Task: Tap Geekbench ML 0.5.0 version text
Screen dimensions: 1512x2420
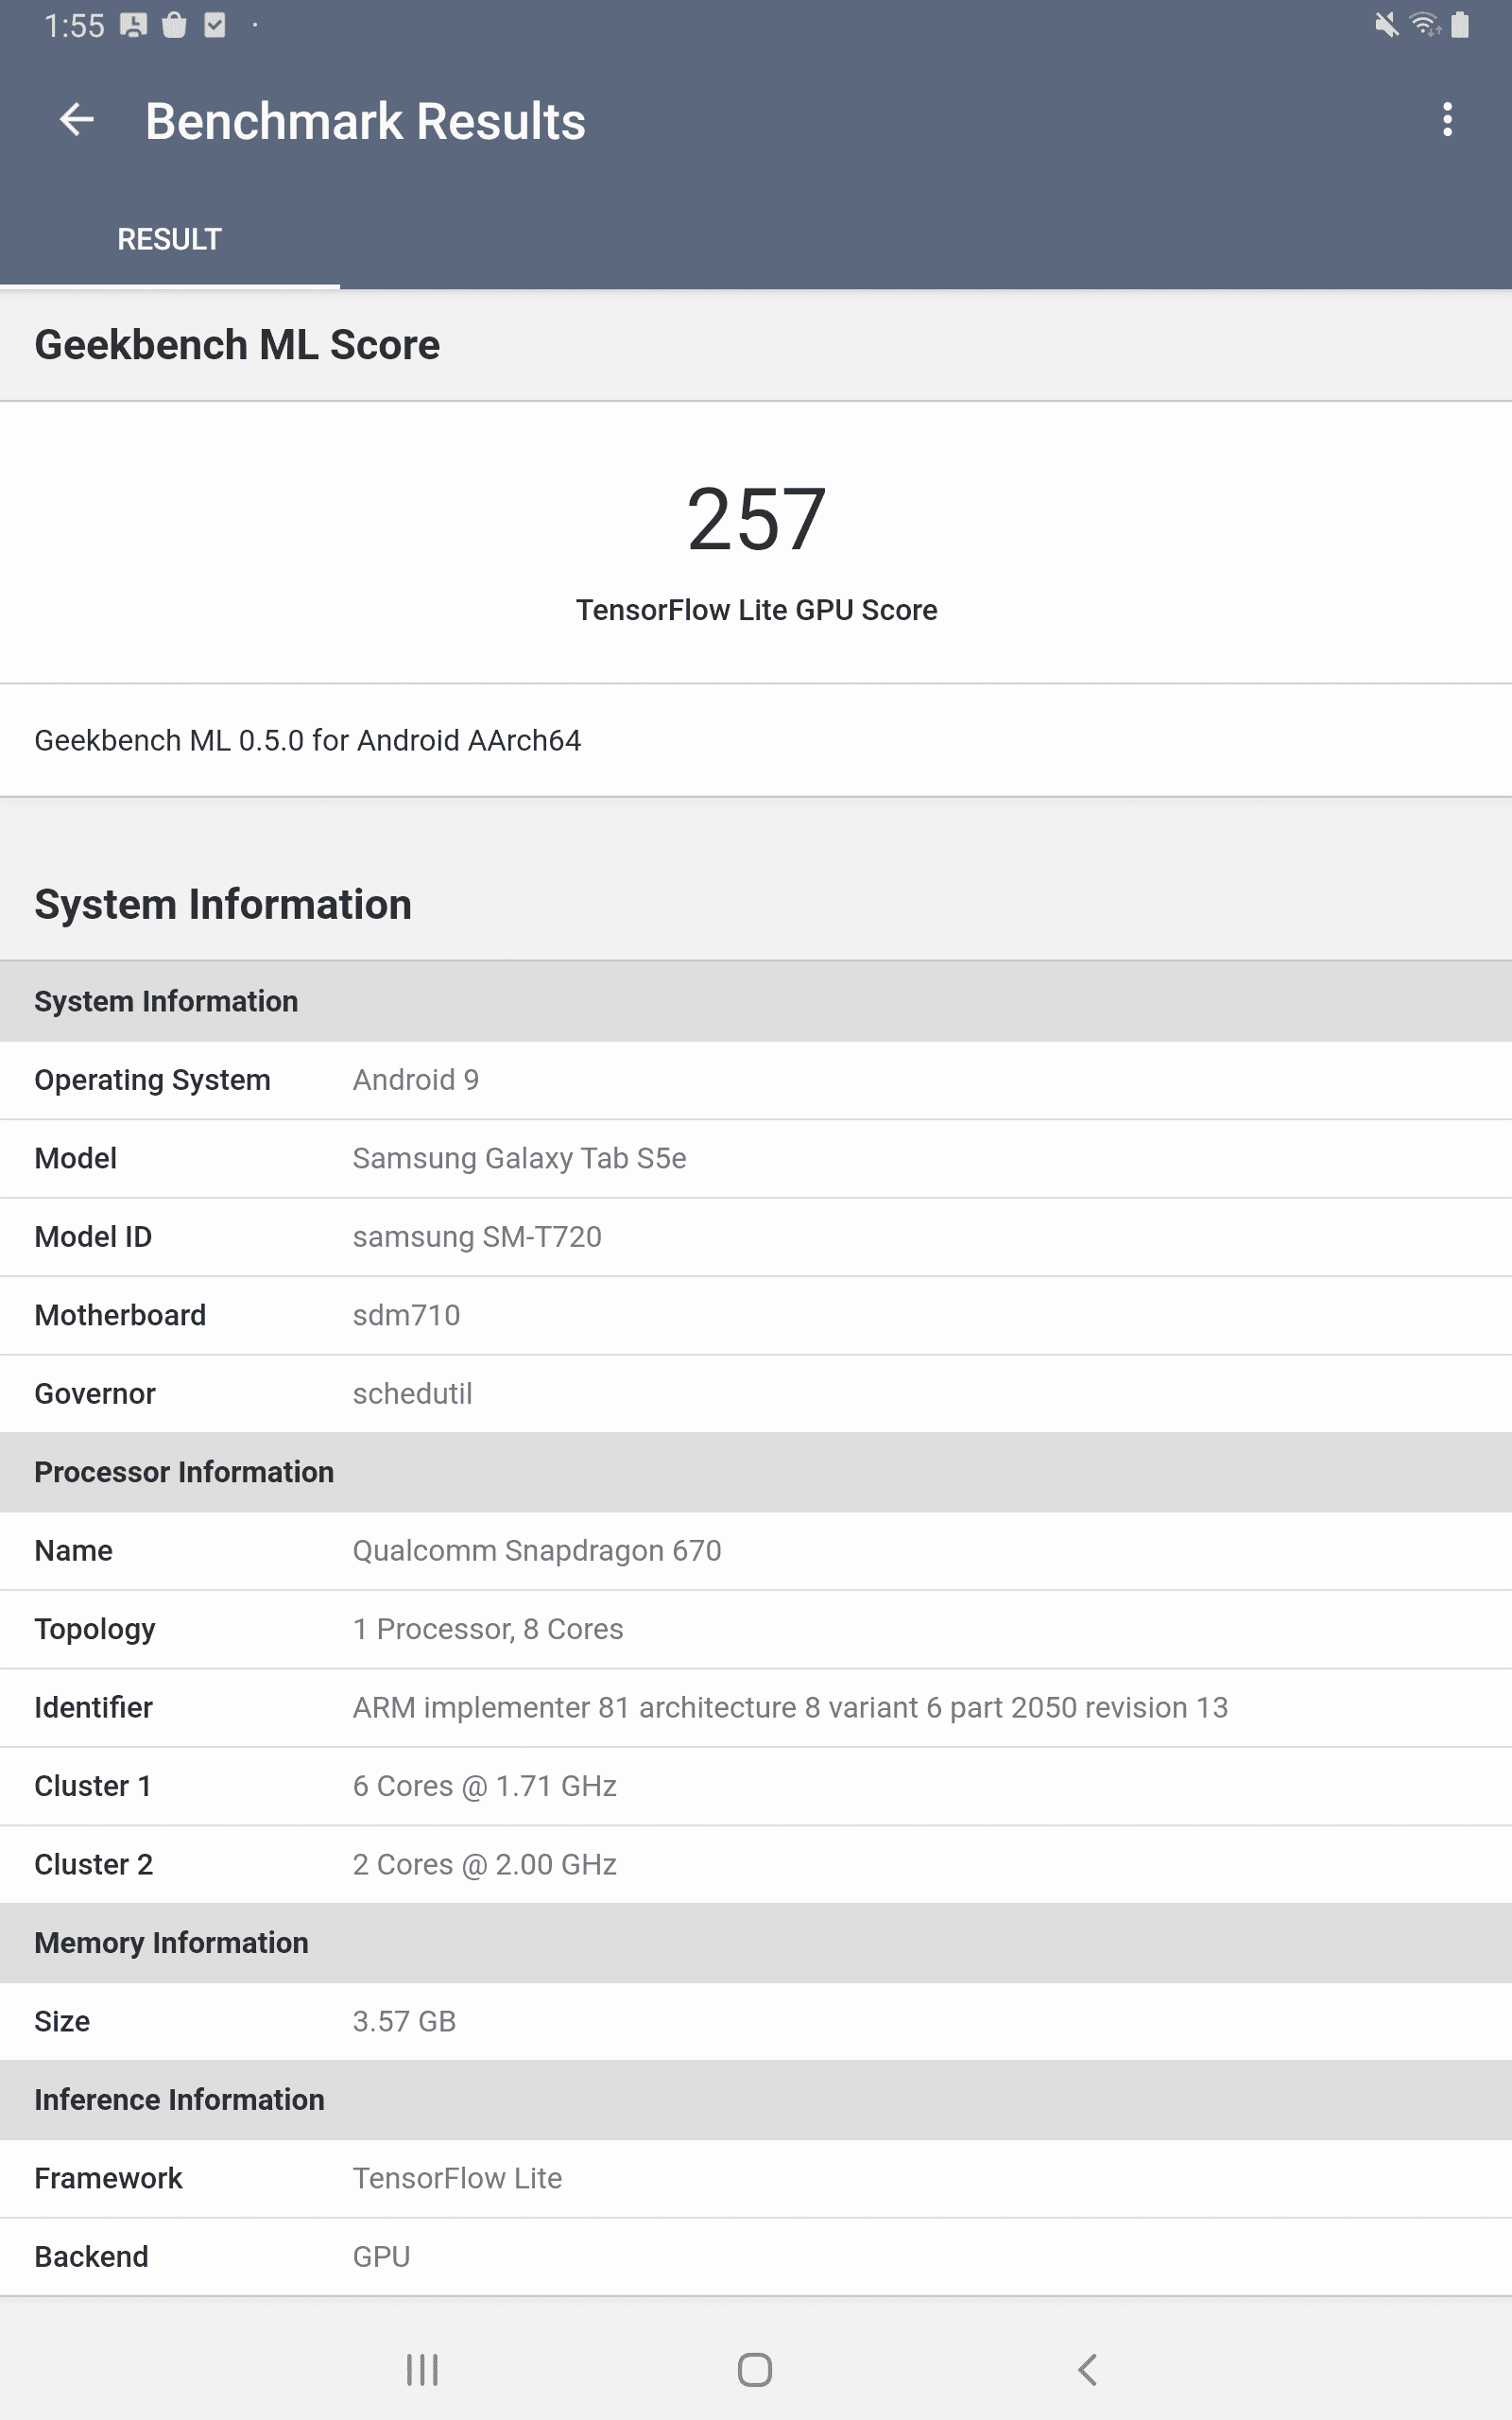Action: click(308, 740)
